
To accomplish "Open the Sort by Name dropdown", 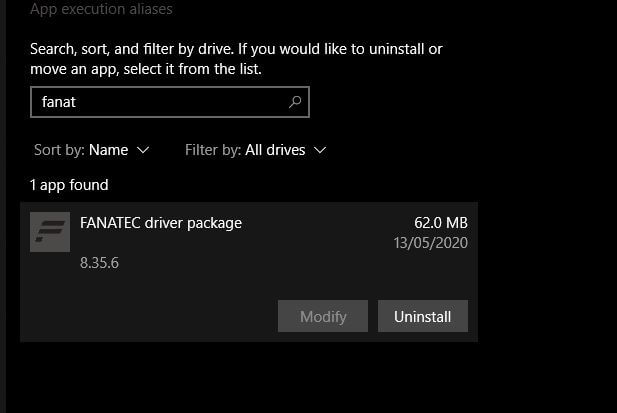I will pos(92,150).
